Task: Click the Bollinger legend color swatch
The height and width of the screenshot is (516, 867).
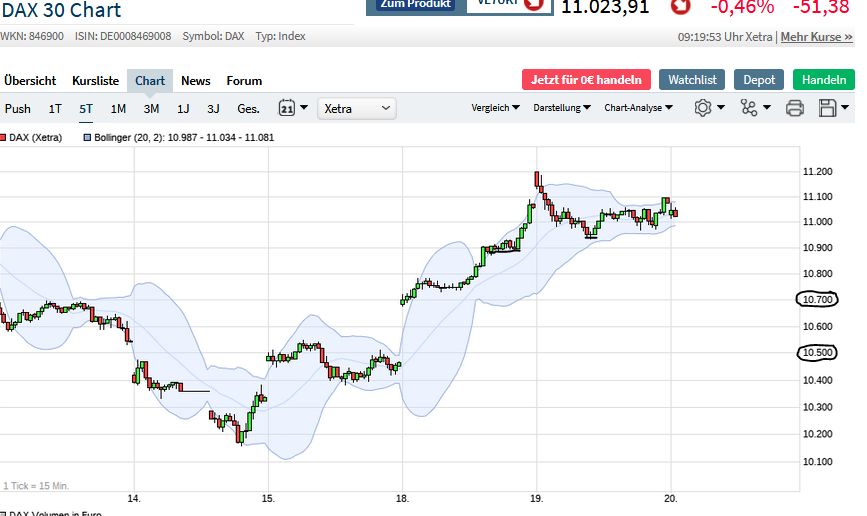Action: 87,137
